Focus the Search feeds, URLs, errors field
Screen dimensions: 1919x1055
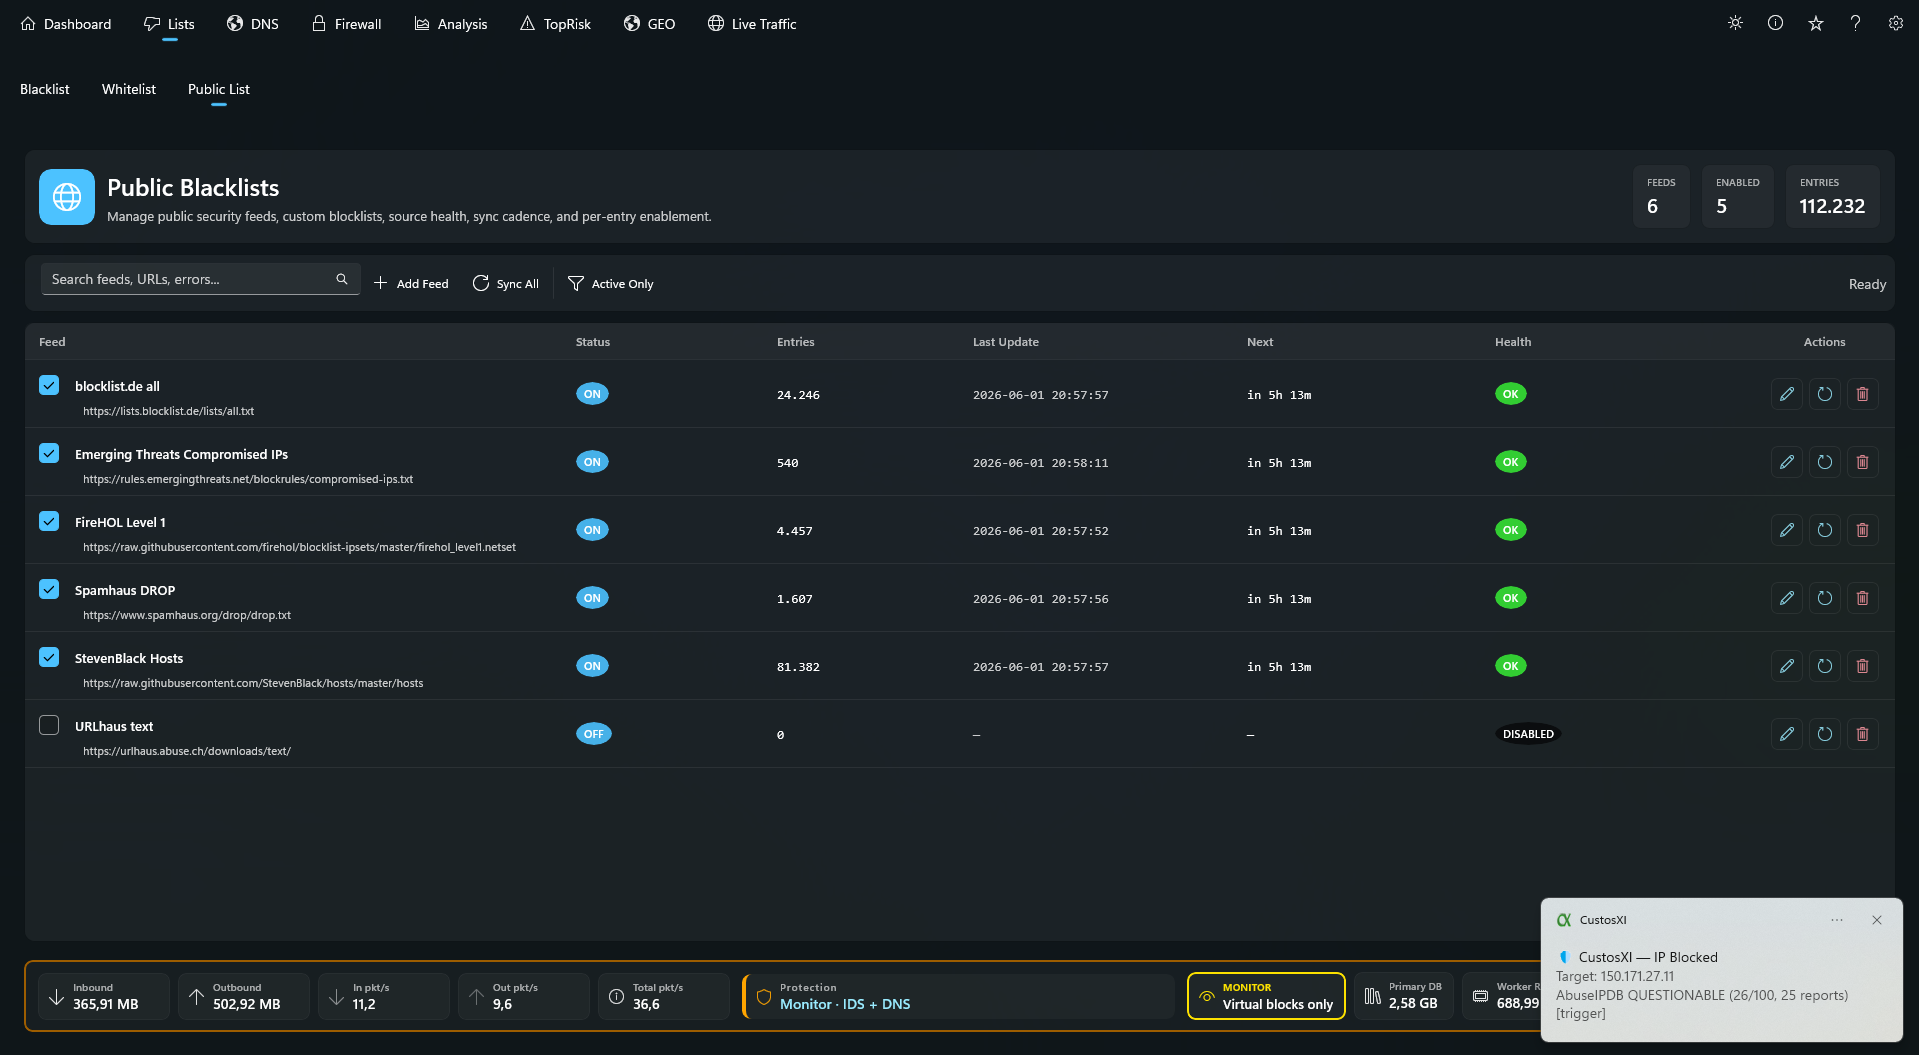(x=200, y=279)
